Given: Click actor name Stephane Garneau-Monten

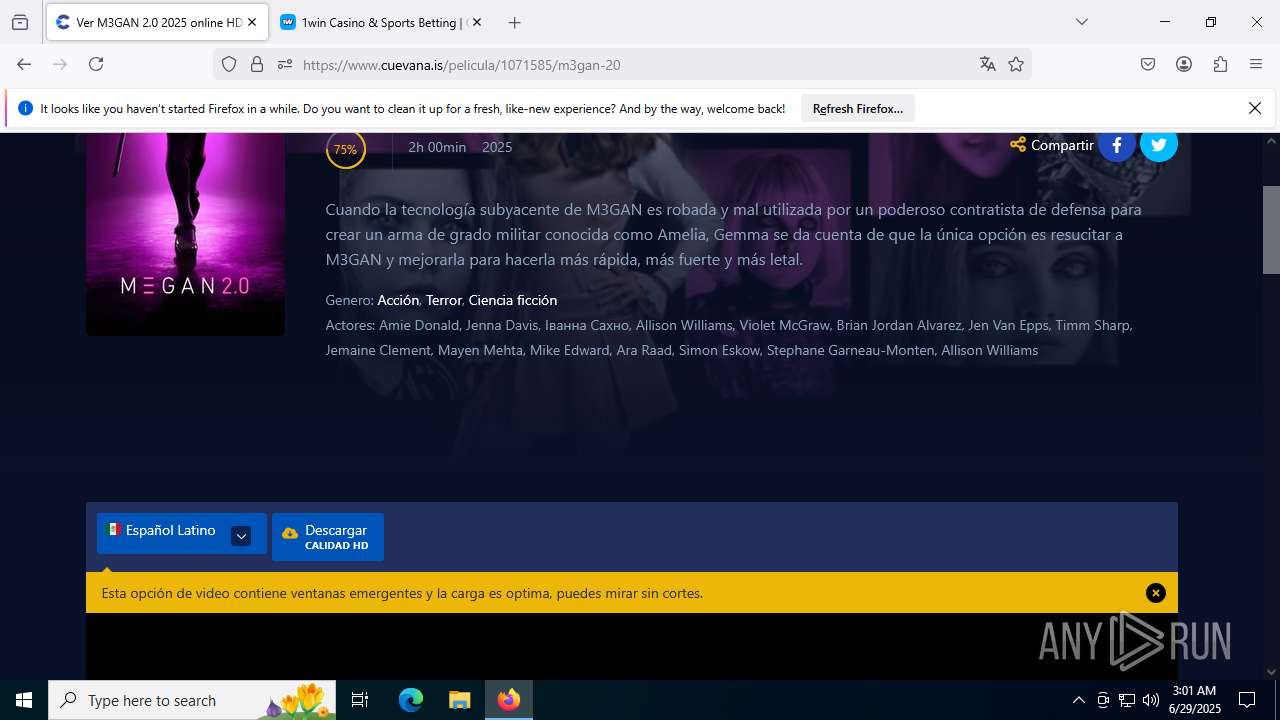Looking at the screenshot, I should tap(850, 350).
